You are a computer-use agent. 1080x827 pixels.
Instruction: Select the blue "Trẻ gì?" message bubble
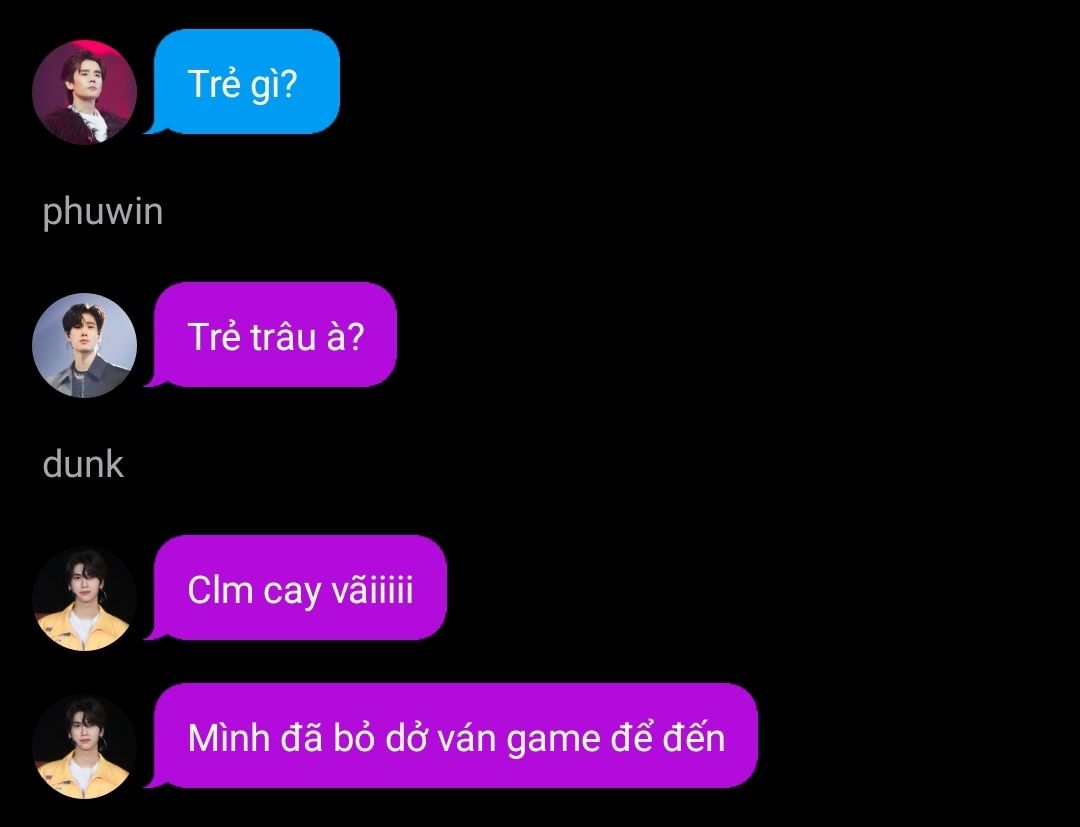coord(246,82)
